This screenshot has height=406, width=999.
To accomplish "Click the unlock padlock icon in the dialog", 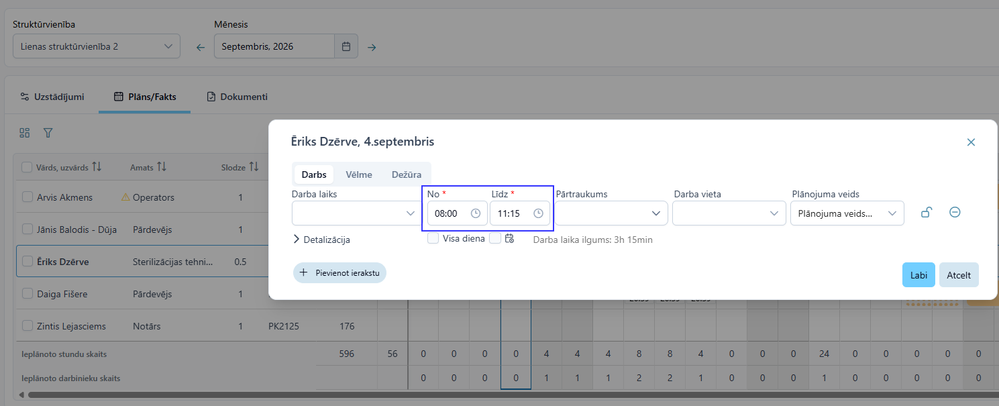I will pyautogui.click(x=926, y=213).
